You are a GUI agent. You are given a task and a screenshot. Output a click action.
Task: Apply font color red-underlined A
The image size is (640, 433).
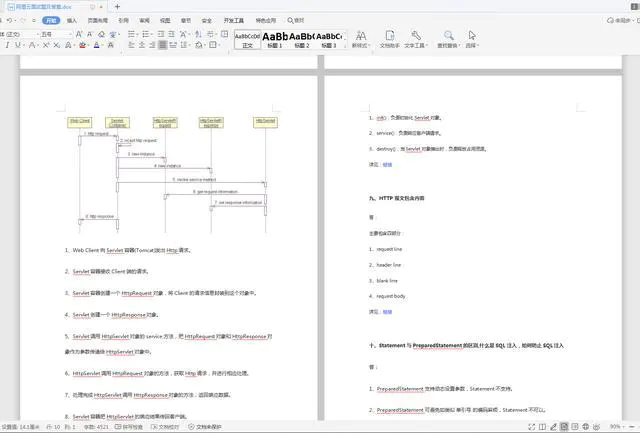[97, 45]
